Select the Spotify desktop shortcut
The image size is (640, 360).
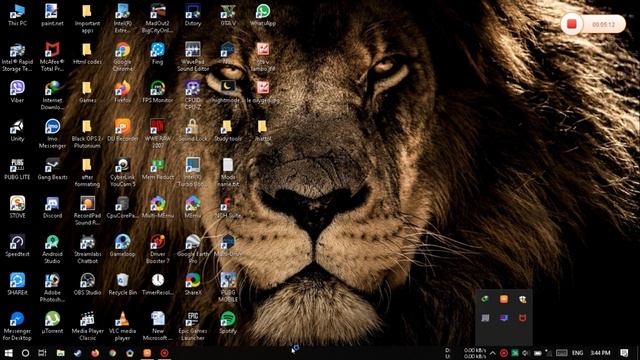pyautogui.click(x=228, y=323)
